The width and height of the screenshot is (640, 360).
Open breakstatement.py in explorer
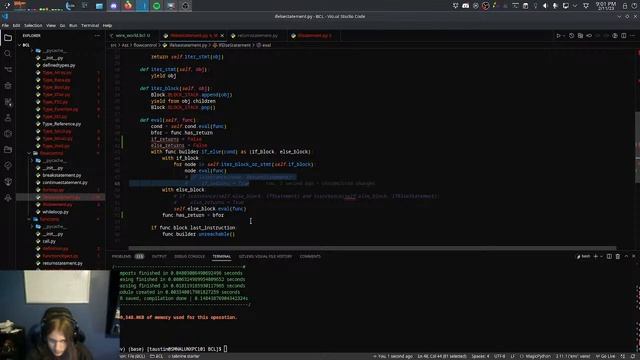pos(62,176)
